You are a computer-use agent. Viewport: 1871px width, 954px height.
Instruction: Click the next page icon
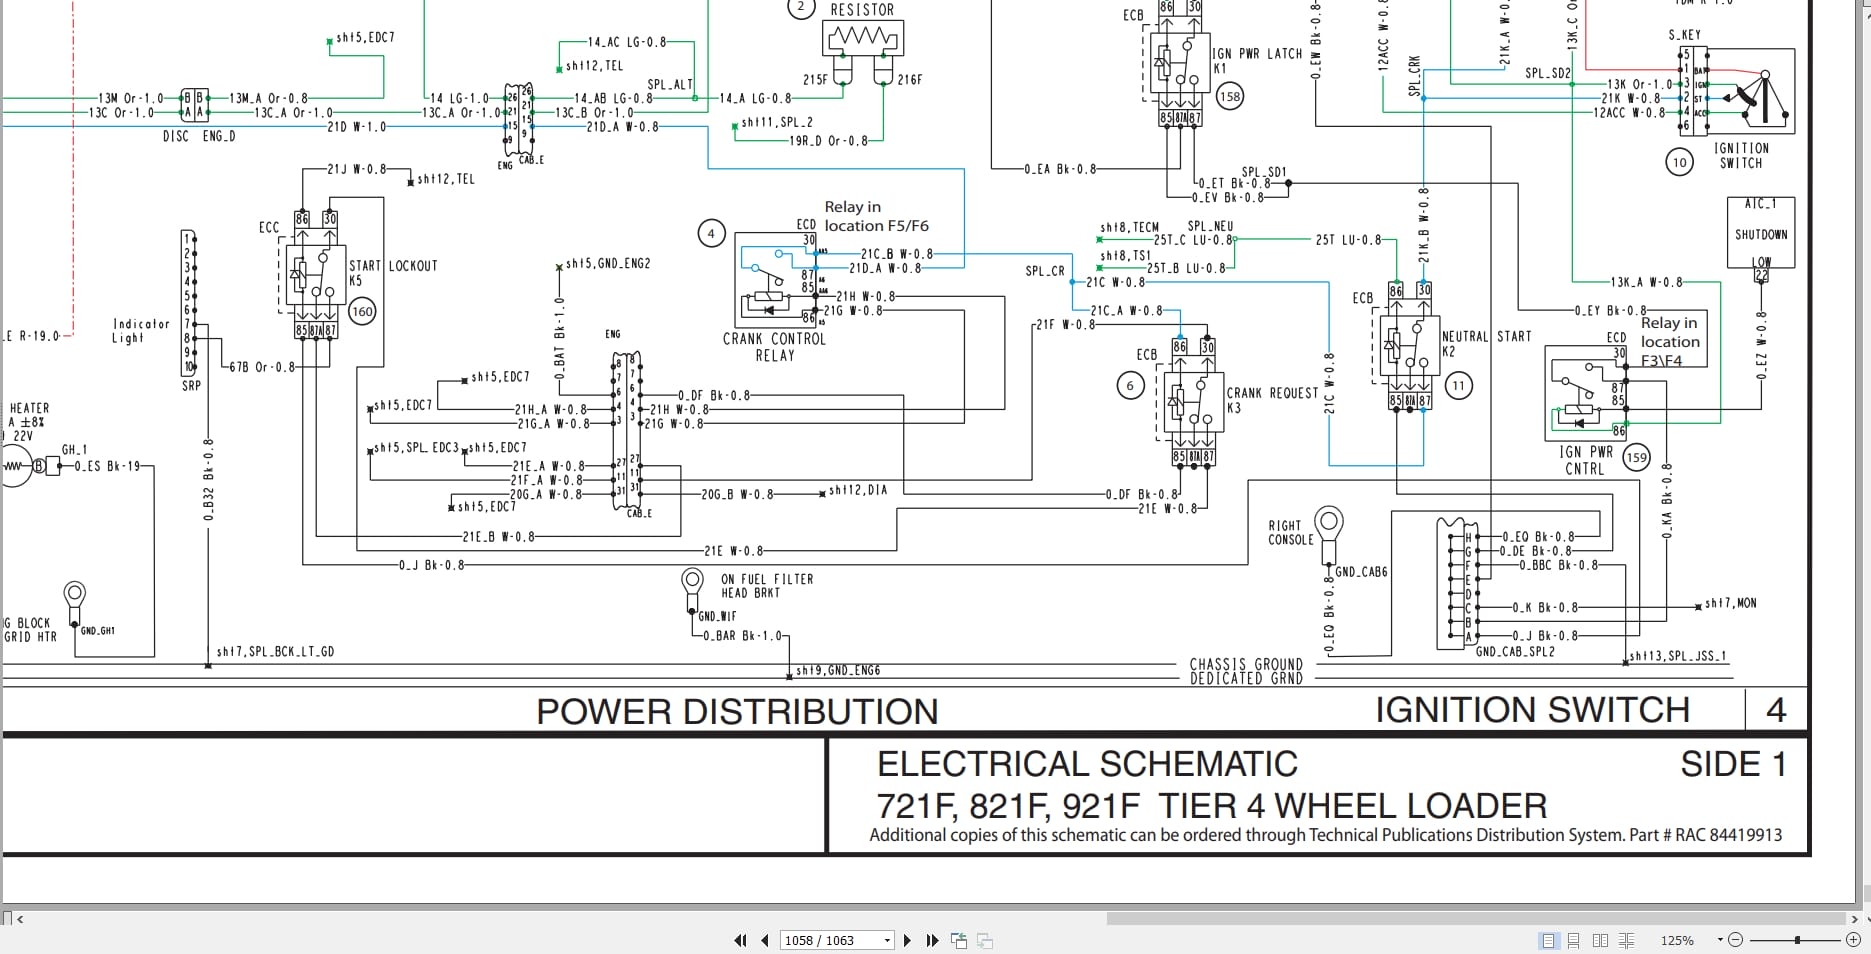907,940
